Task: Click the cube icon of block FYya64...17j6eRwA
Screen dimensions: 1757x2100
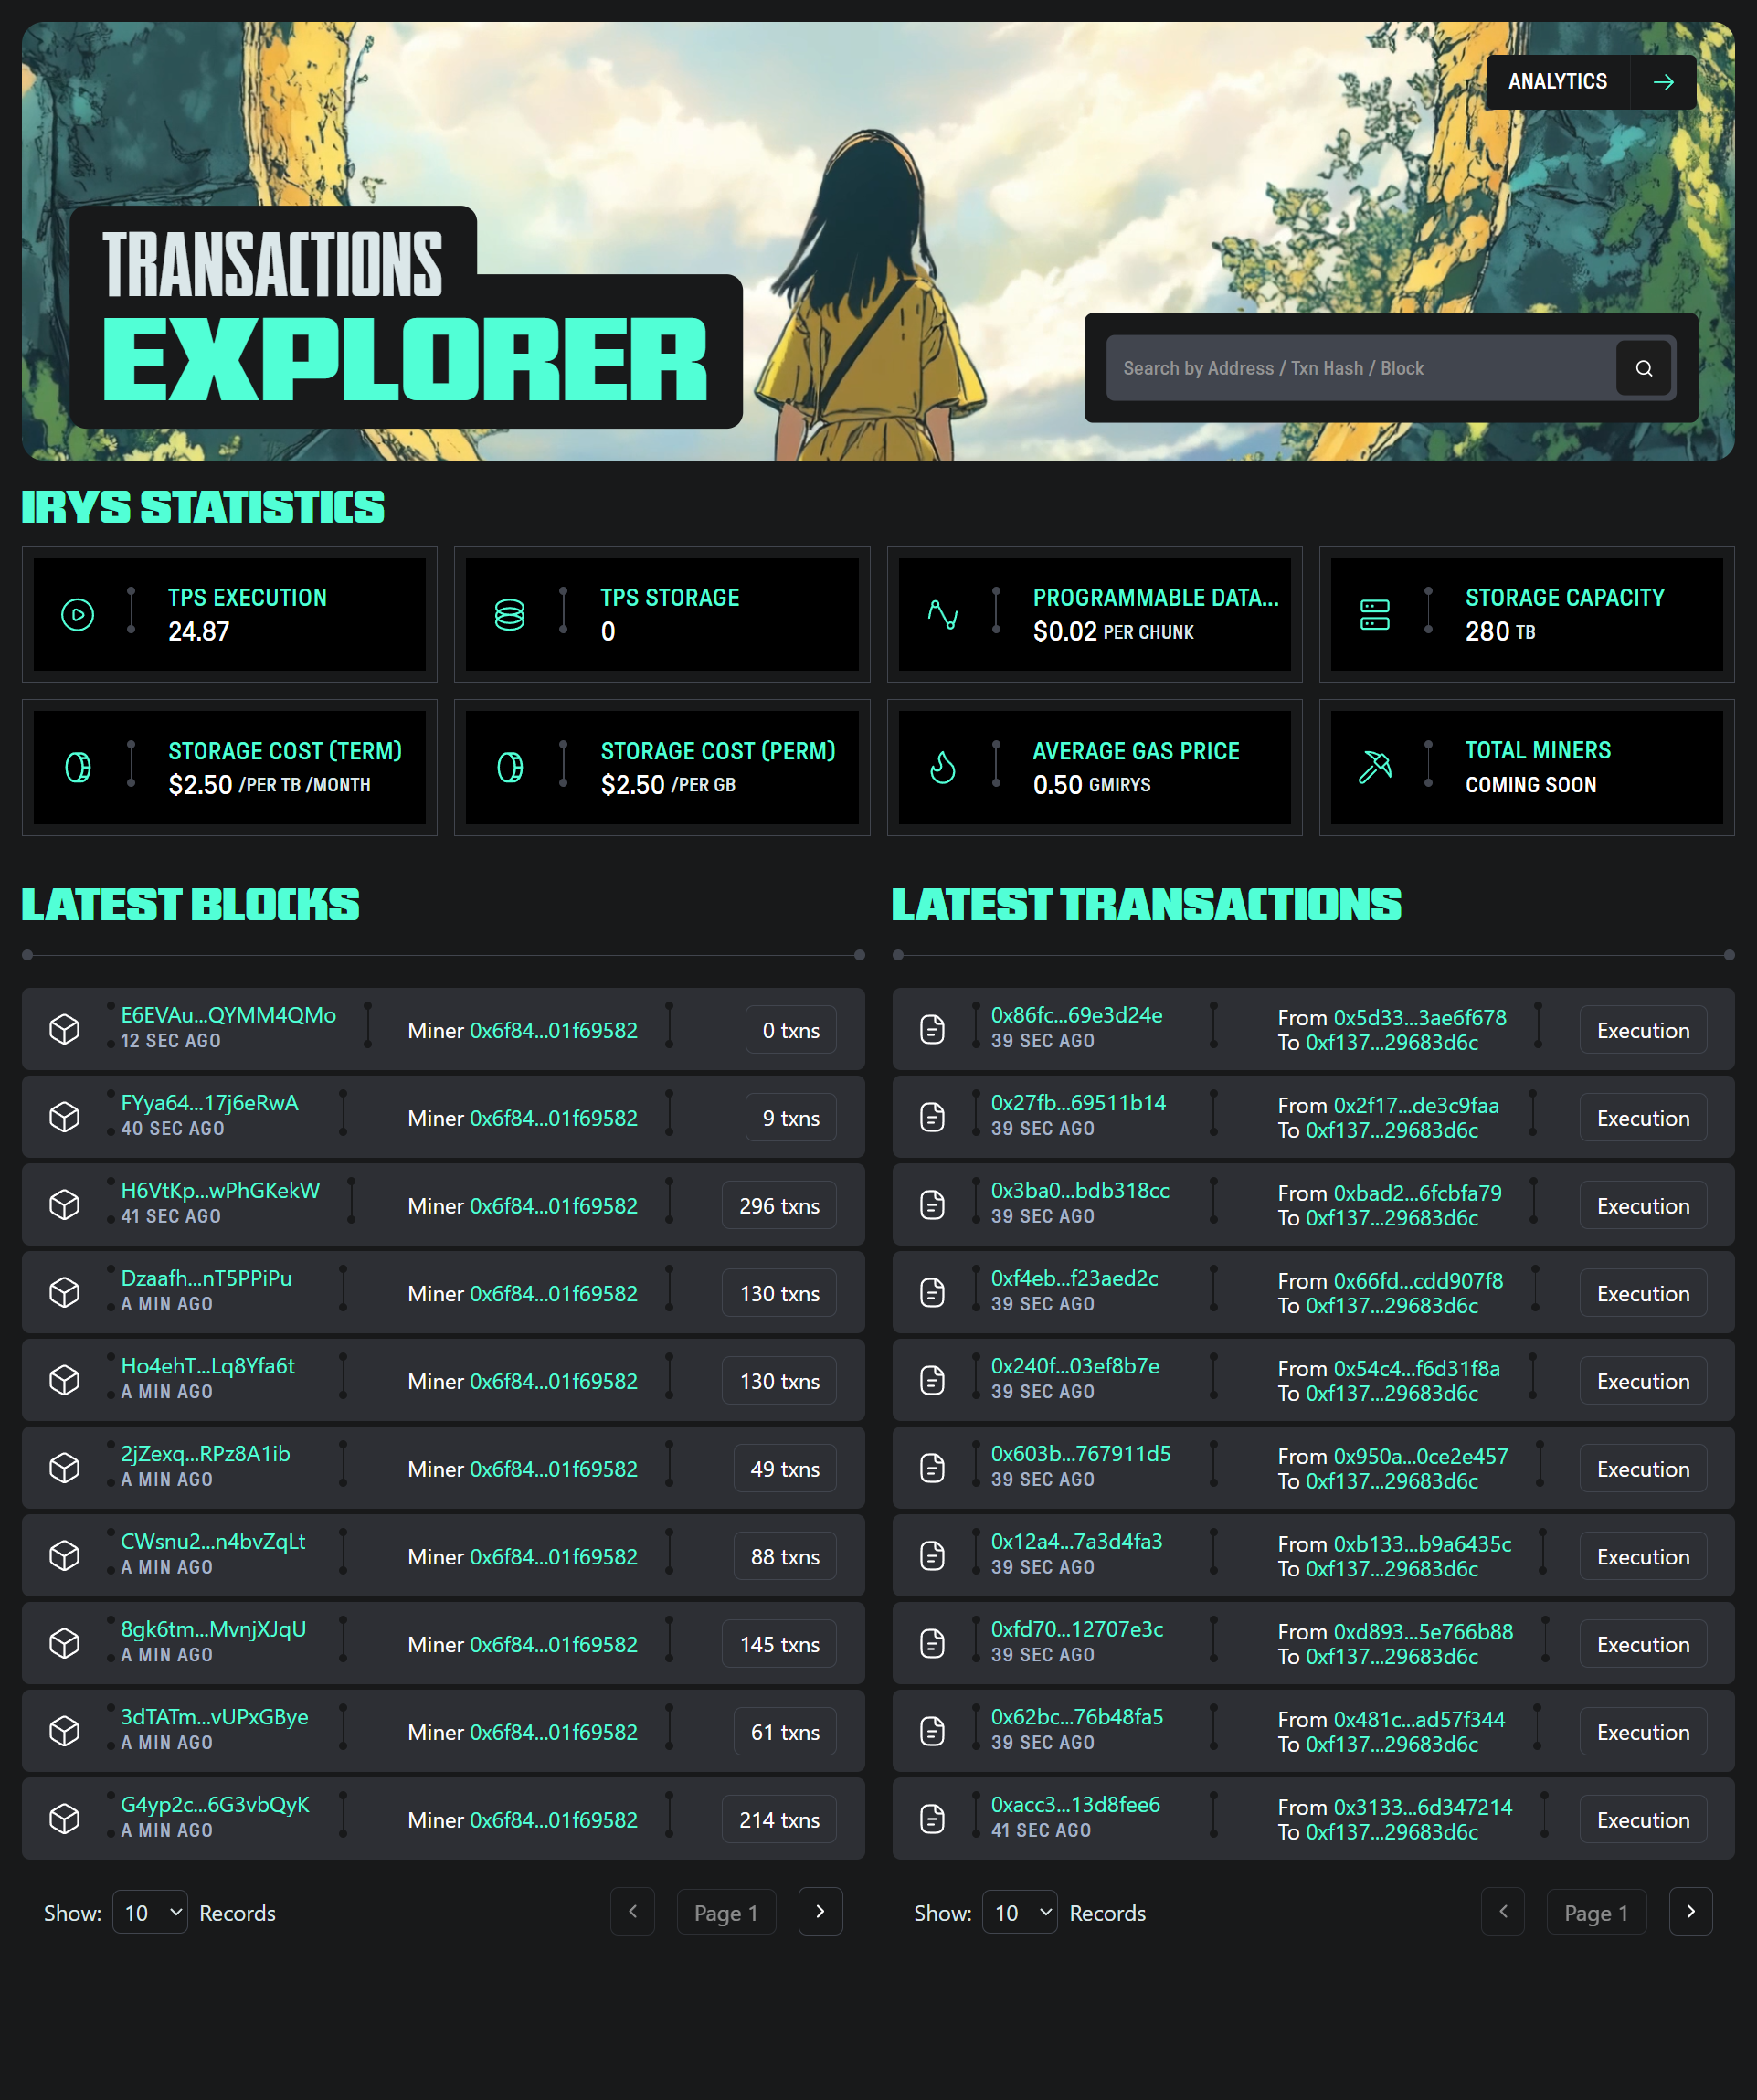Action: tap(65, 1117)
